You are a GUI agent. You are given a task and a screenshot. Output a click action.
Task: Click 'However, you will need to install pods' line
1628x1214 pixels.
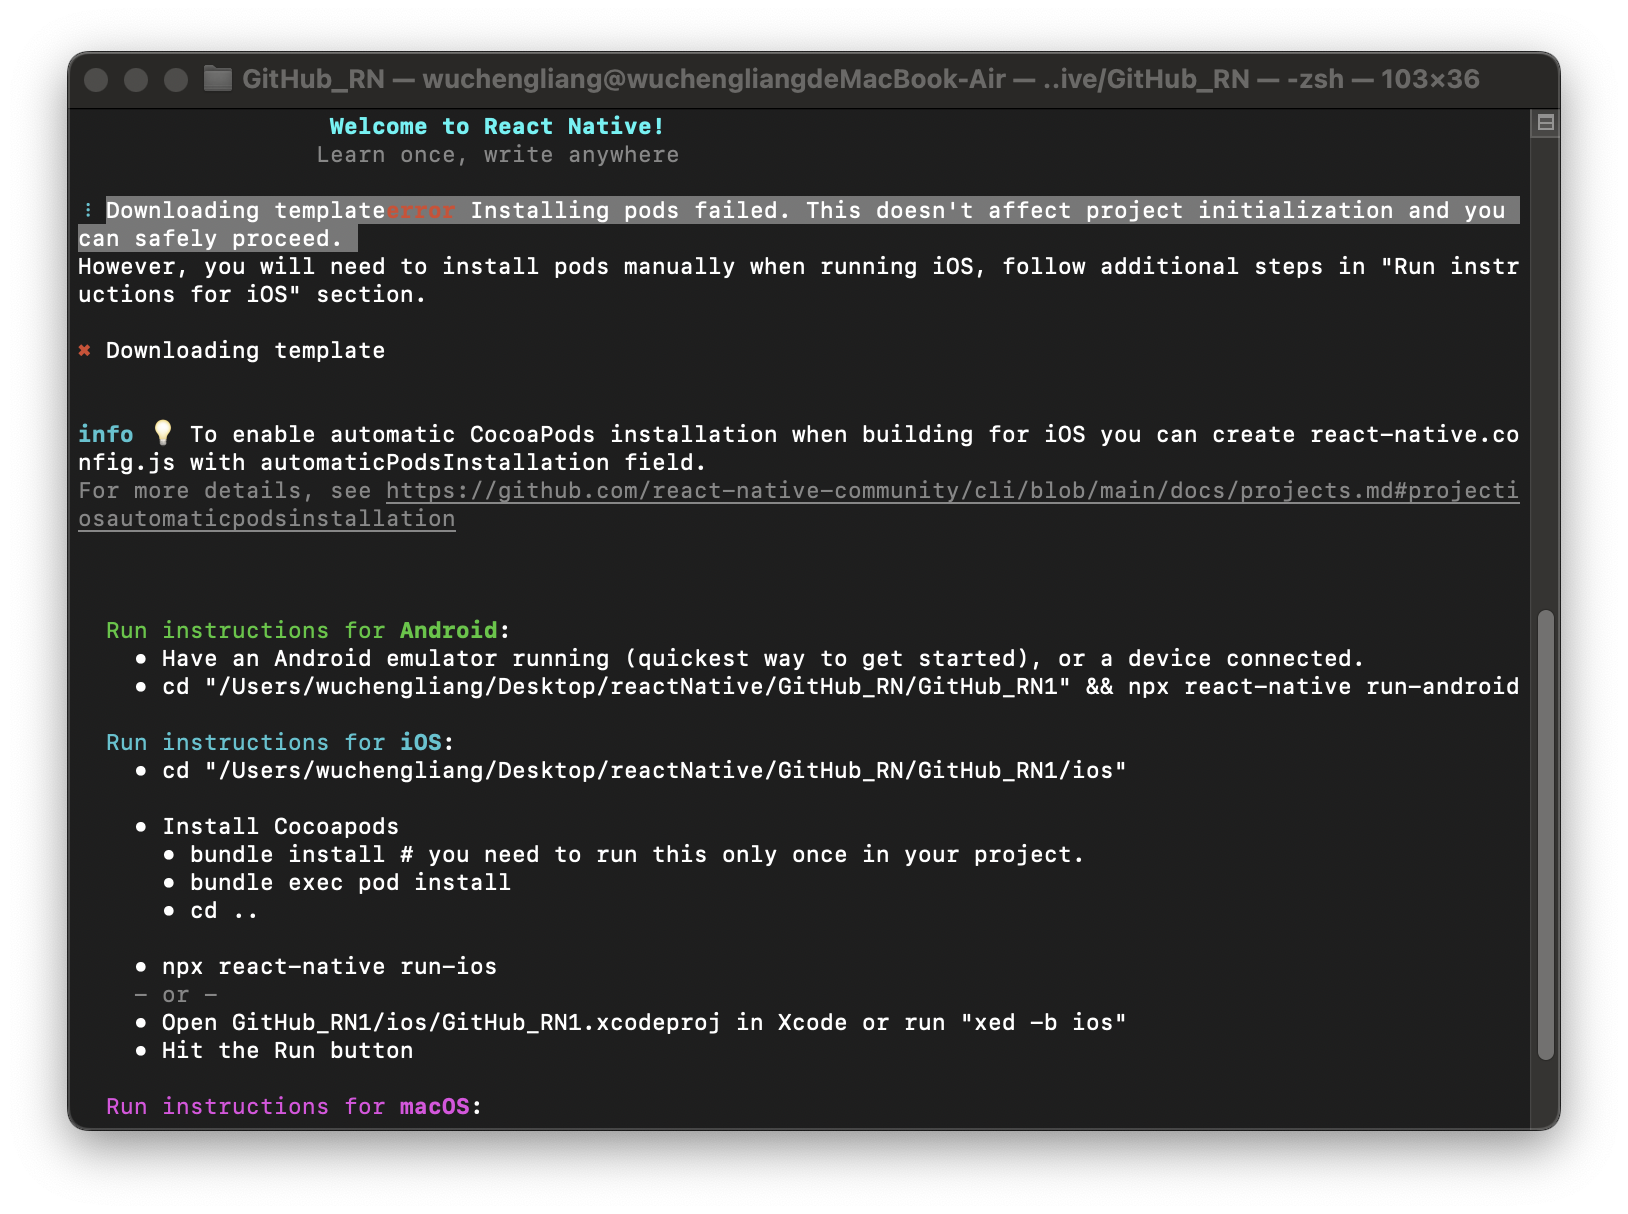(798, 266)
